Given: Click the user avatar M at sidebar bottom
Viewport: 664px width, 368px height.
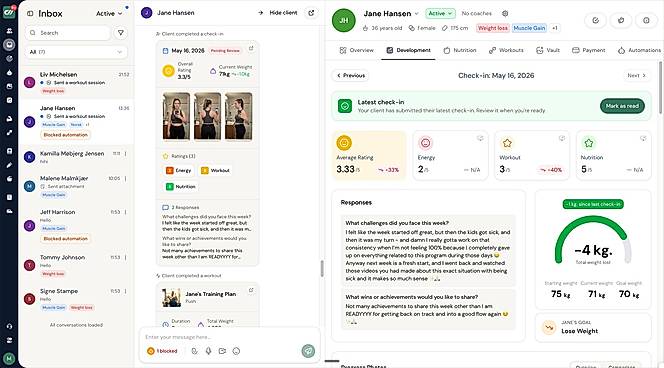Looking at the screenshot, I should 9,359.
